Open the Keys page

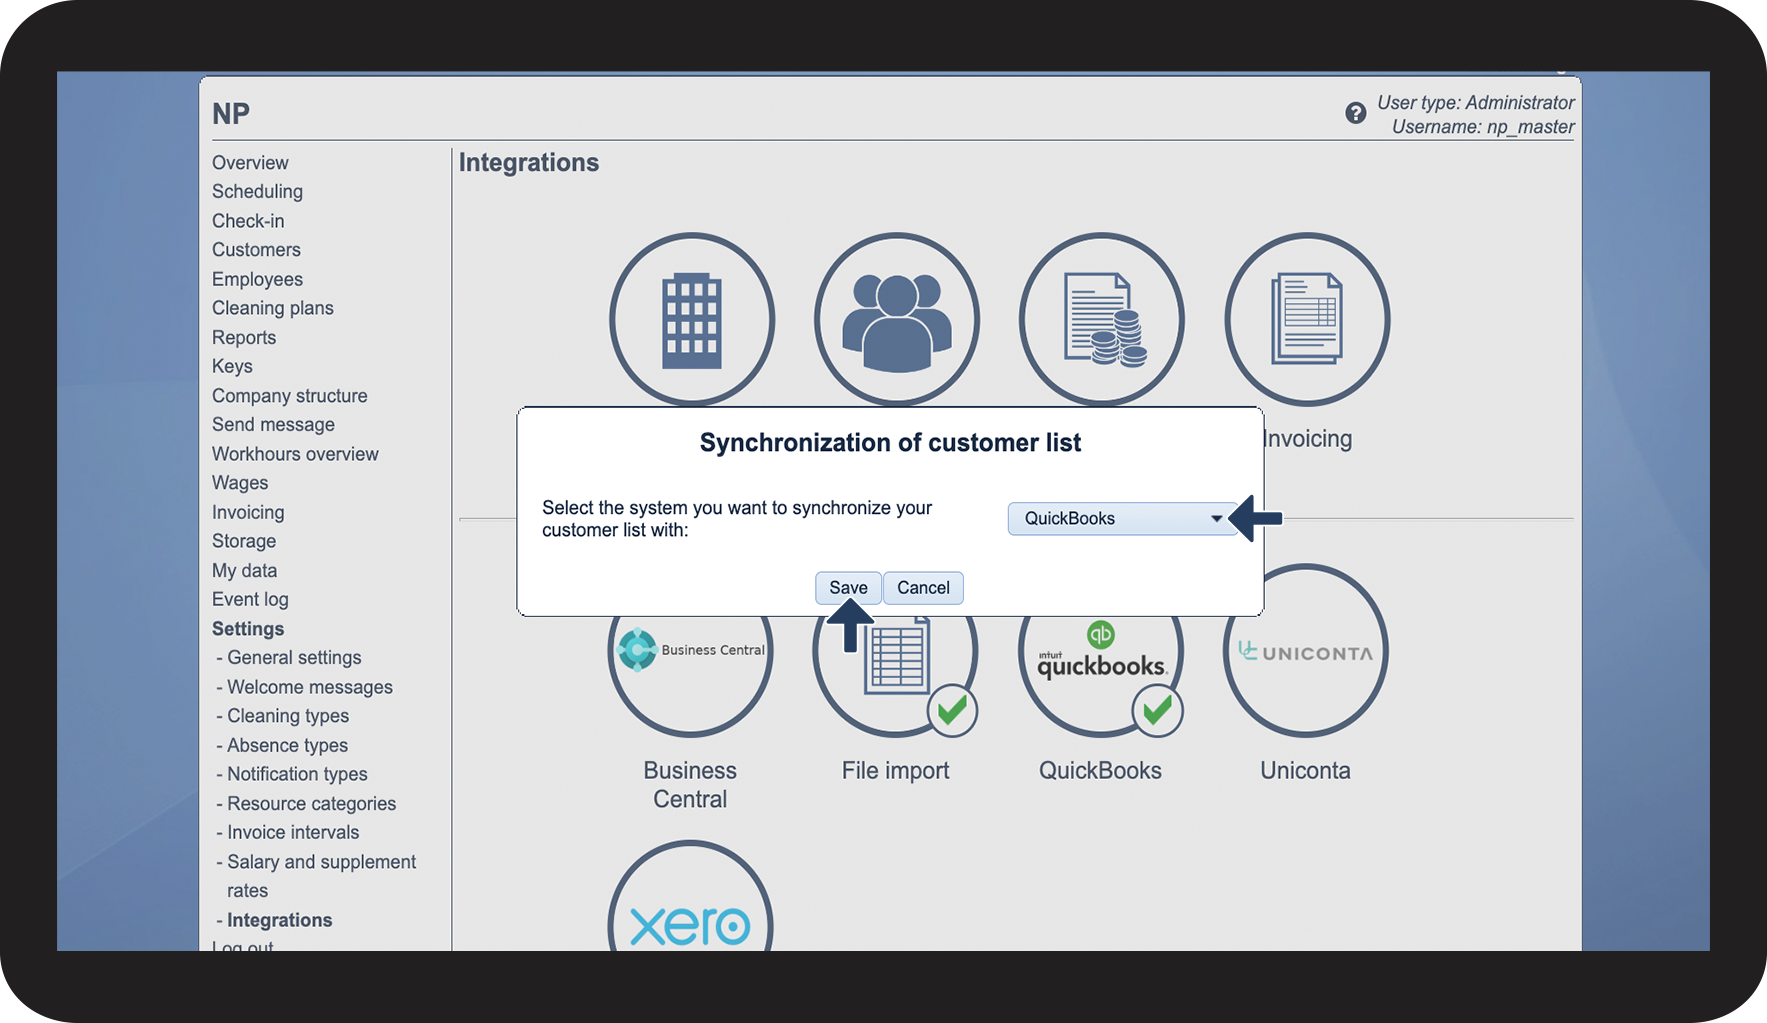coord(232,366)
